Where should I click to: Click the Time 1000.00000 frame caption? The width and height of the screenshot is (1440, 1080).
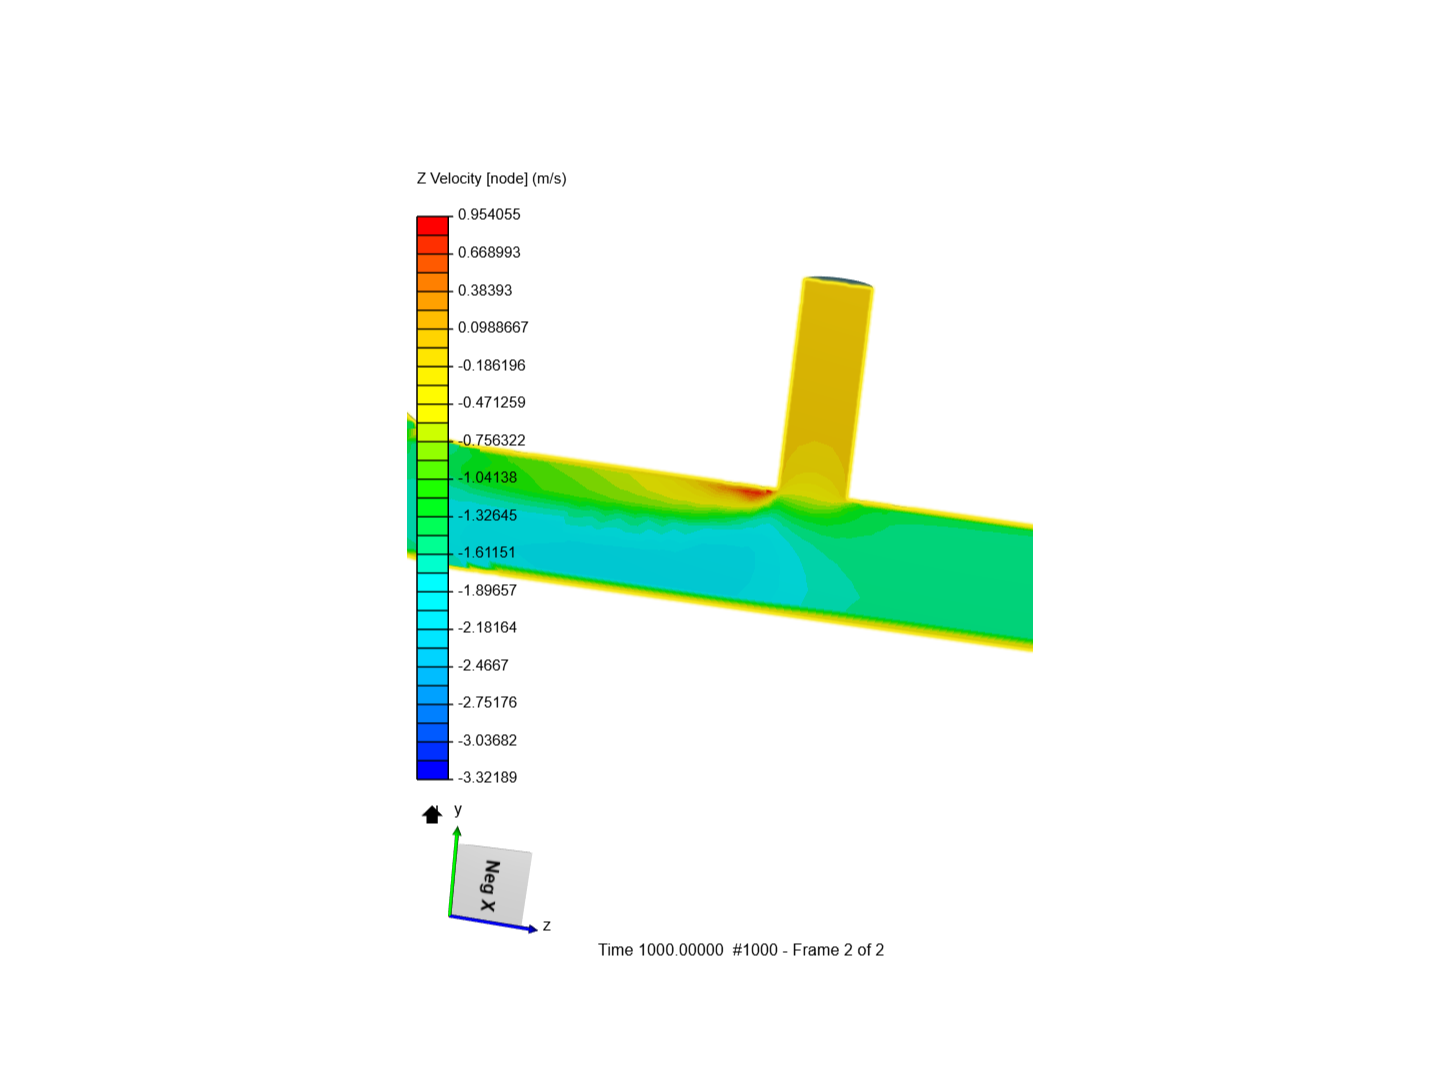tap(741, 950)
